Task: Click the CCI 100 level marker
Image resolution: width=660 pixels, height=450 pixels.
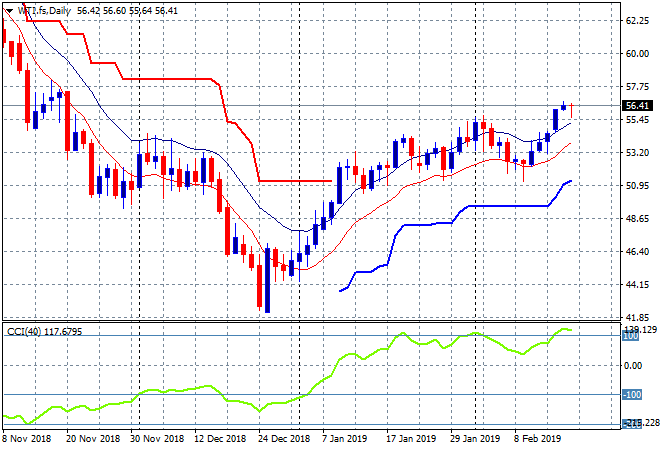Action: pos(631,336)
